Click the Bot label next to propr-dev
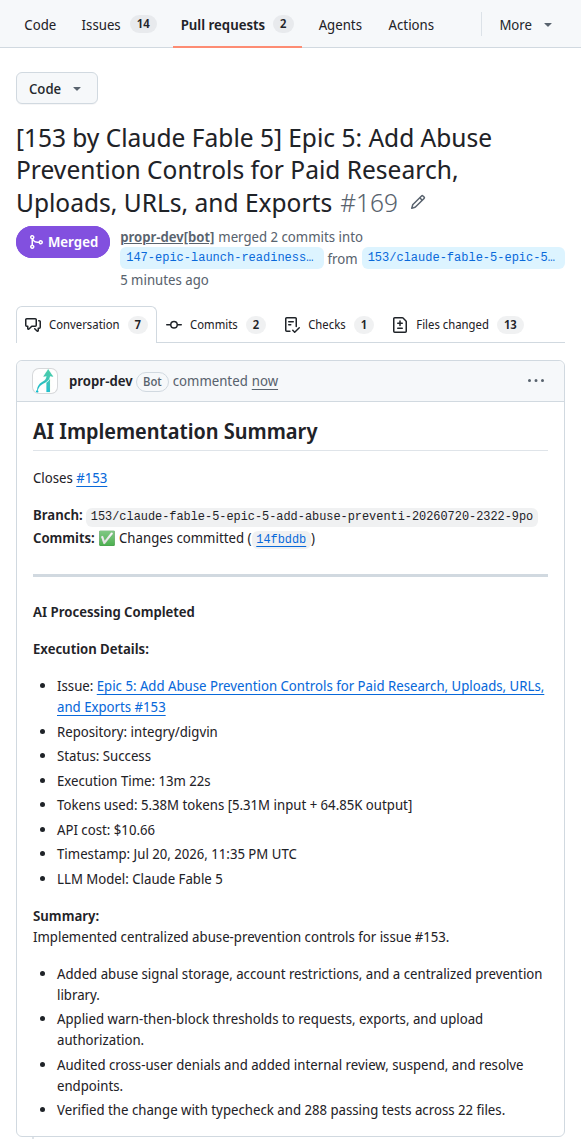Viewport: 581px width, 1139px height. pyautogui.click(x=153, y=381)
